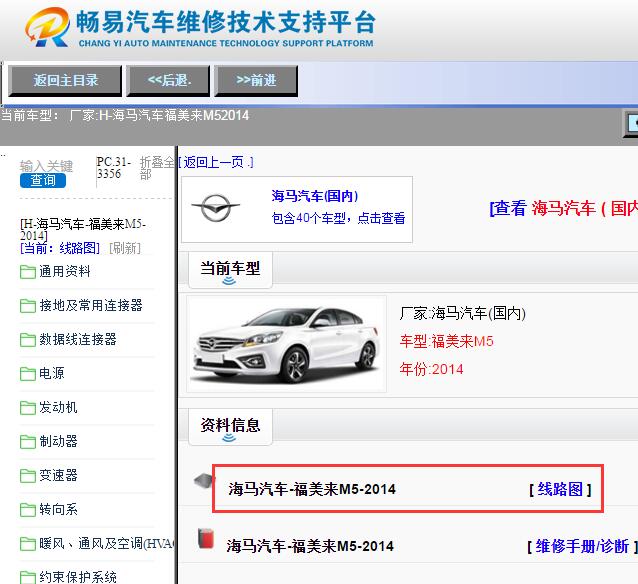Click 海马汽车-福美来M5-2014 title in 维修手册 row
This screenshot has width=638, height=584.
coord(310,546)
